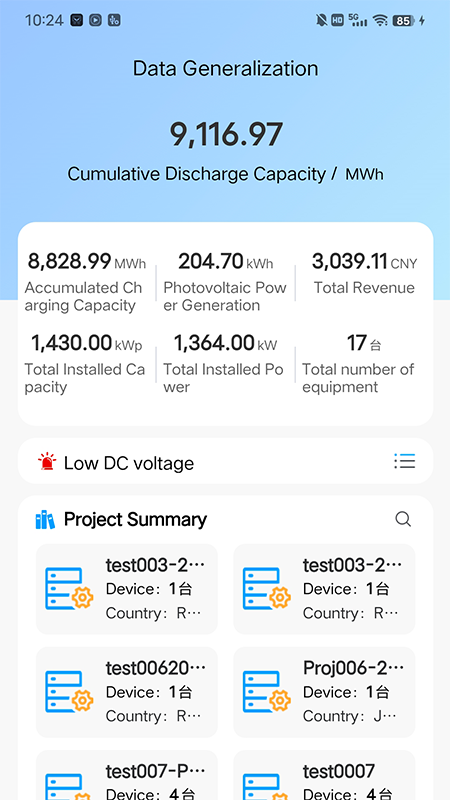
Task: Tap the Project Summary books icon
Action: pos(45,519)
